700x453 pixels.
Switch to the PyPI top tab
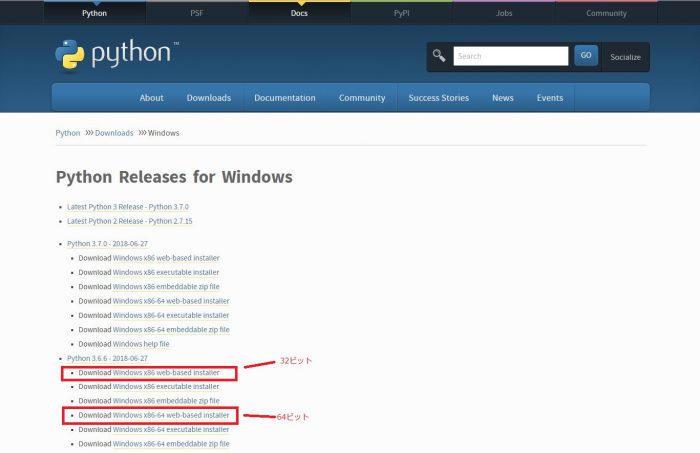click(401, 13)
